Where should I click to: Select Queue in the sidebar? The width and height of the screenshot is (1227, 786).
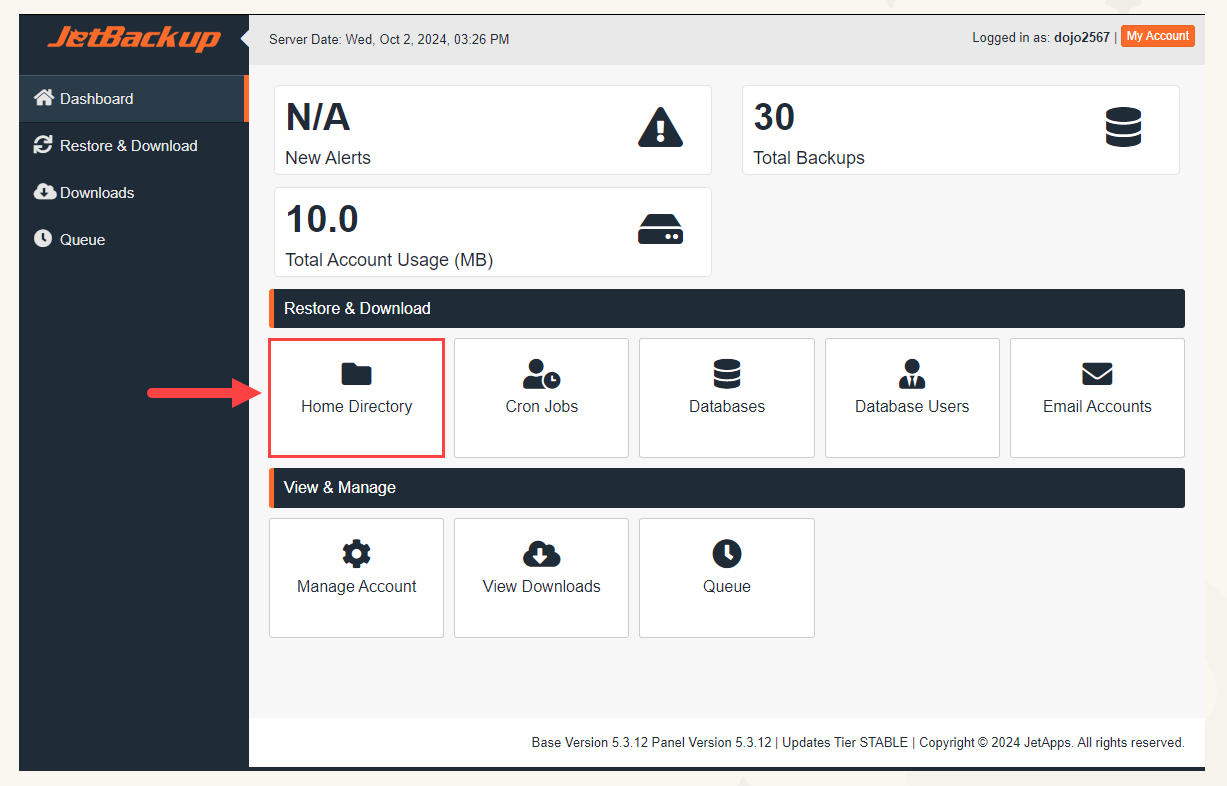(80, 239)
